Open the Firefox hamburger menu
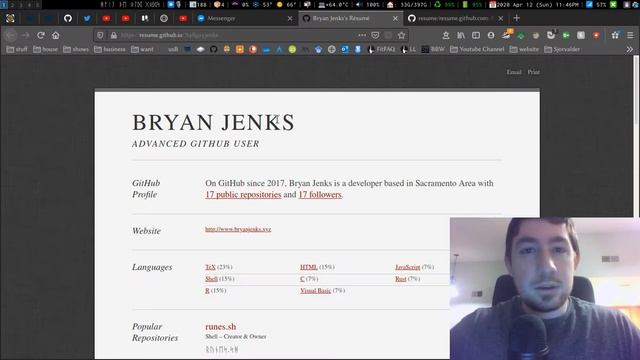Screen dimensions: 640x360 coord(630,36)
